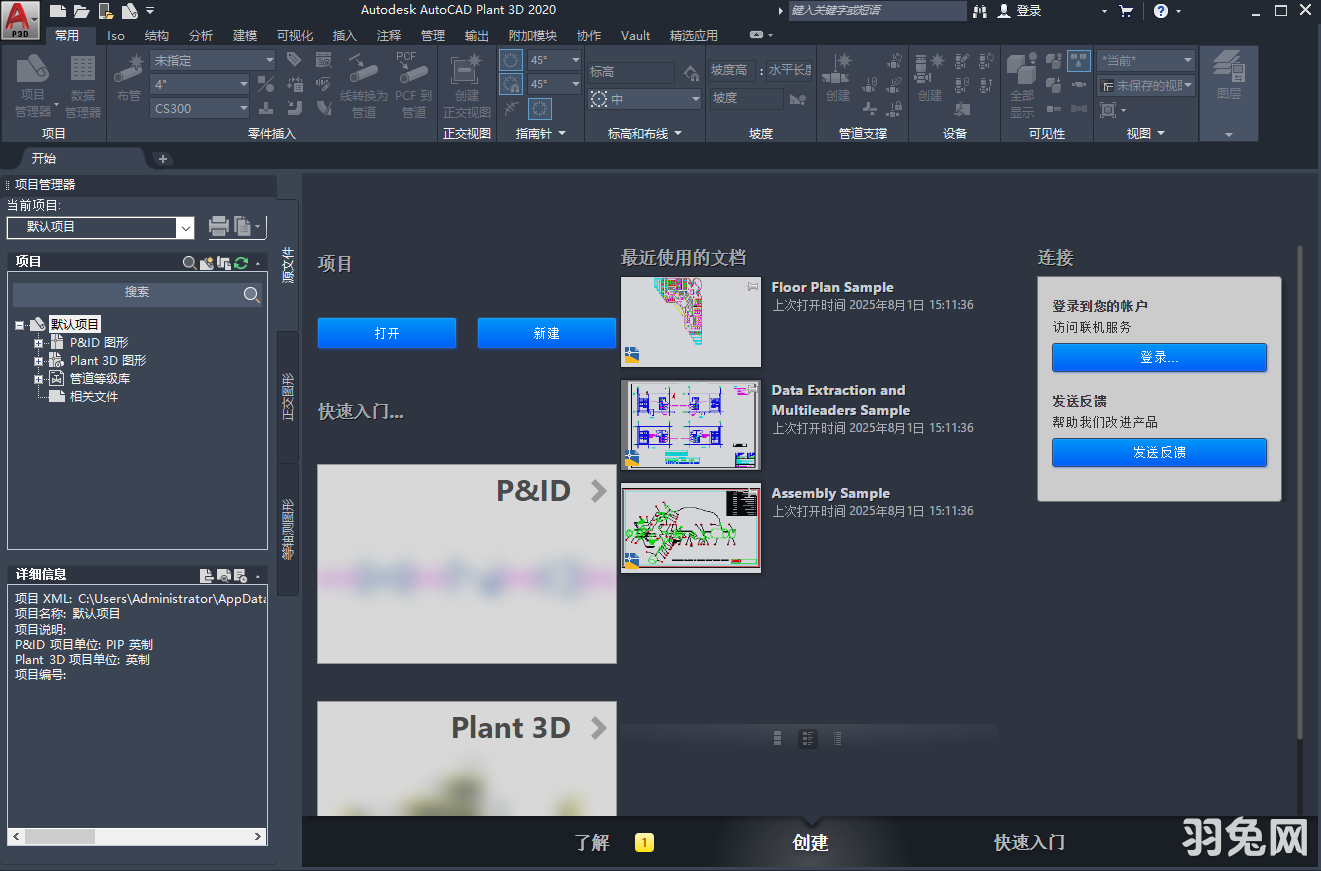Click the print icon next to 当前项目
1321x871 pixels.
[218, 227]
